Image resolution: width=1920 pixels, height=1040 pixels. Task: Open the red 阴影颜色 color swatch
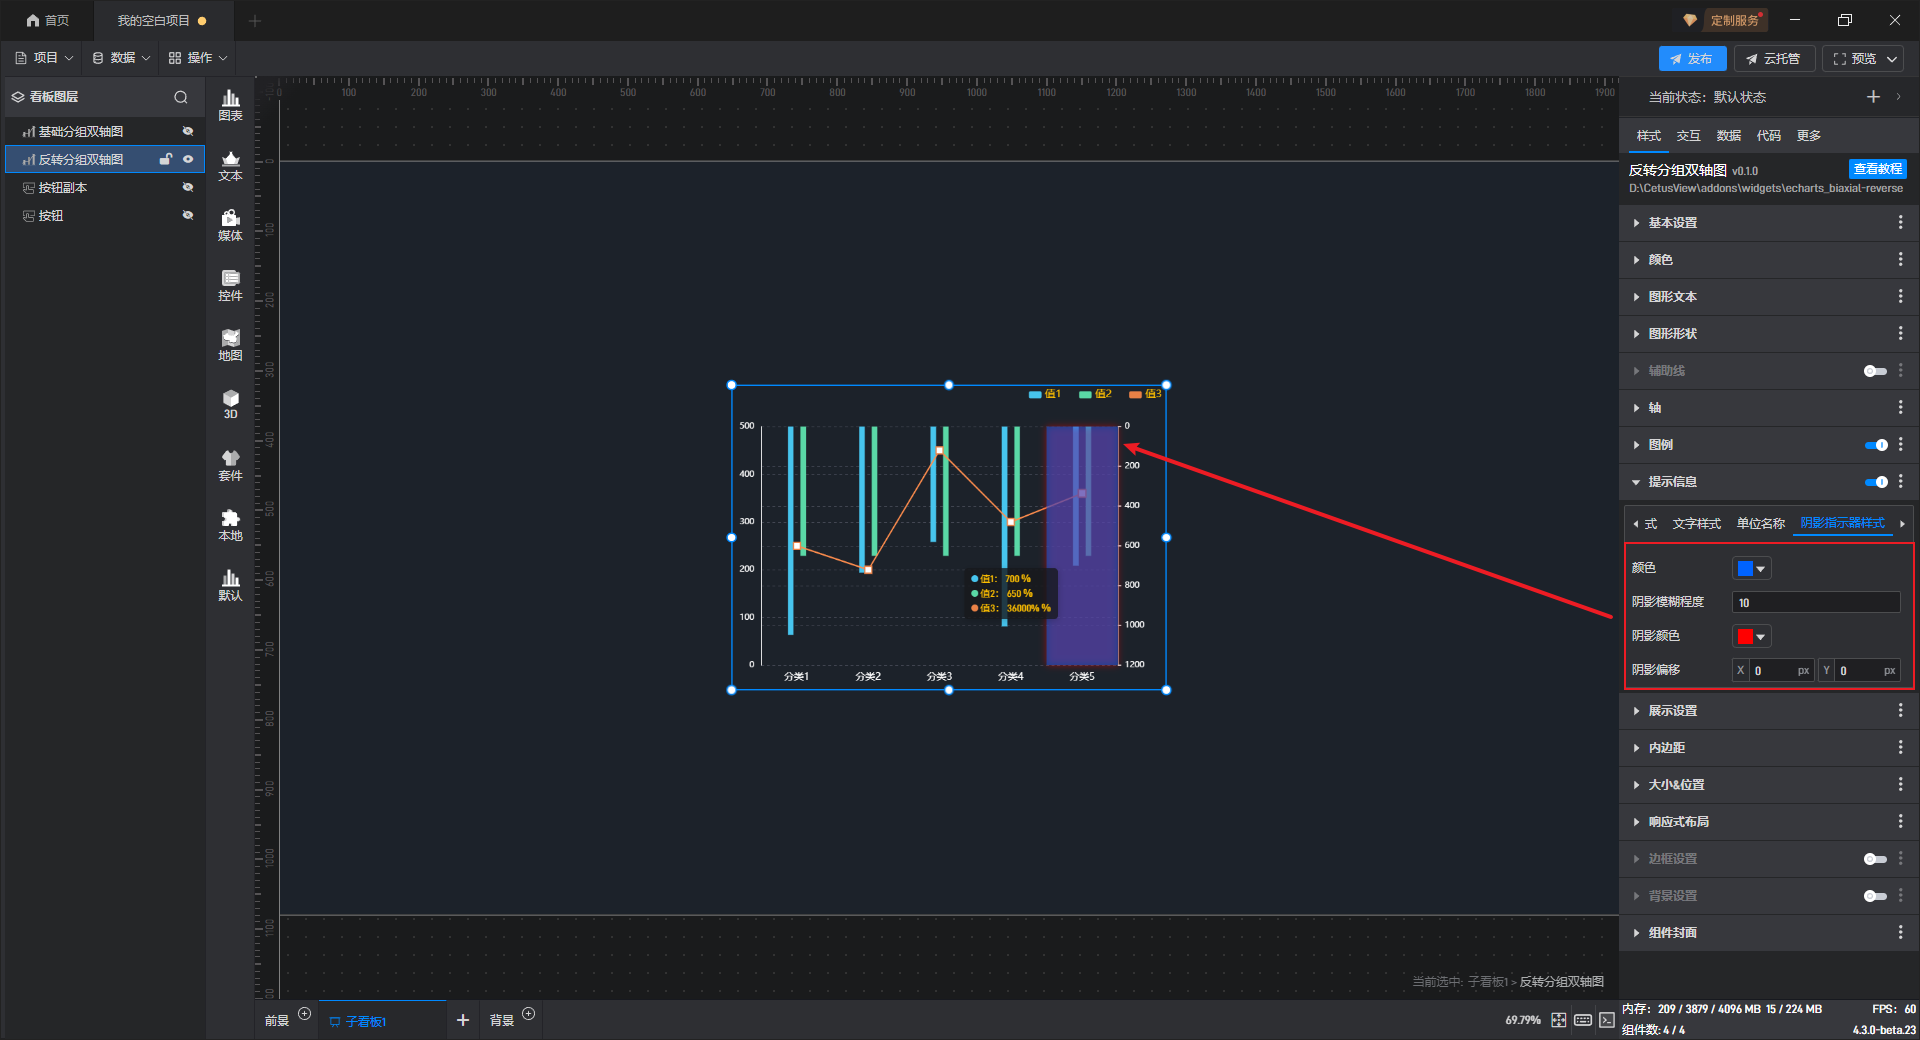pyautogui.click(x=1751, y=637)
